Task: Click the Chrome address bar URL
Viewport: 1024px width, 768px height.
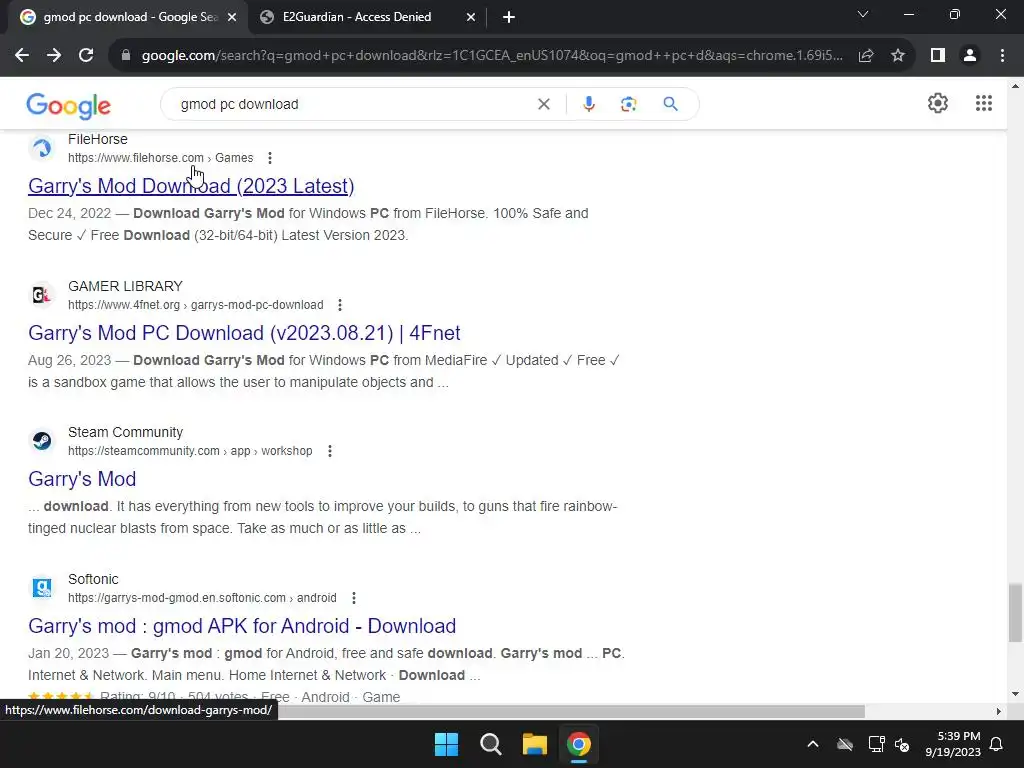Action: [x=492, y=56]
